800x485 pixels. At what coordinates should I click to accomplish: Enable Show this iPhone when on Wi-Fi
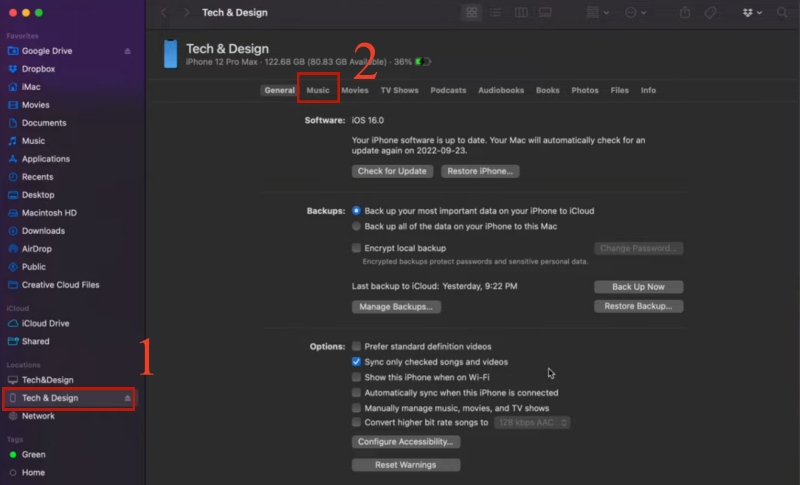(x=356, y=377)
